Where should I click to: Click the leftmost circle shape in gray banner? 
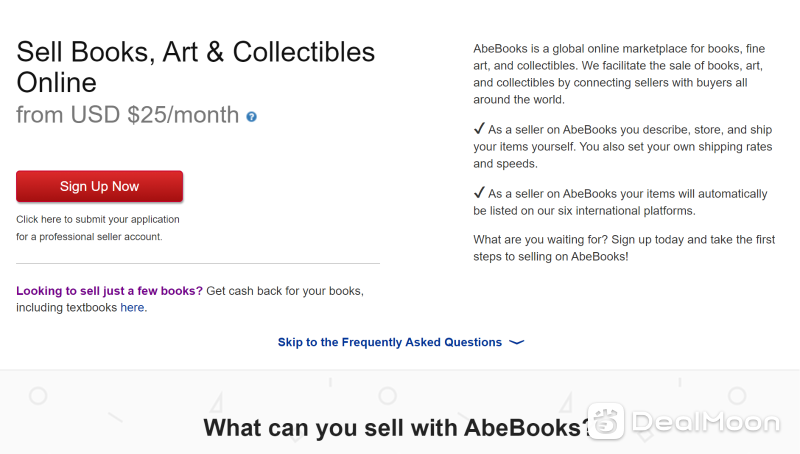coord(38,395)
